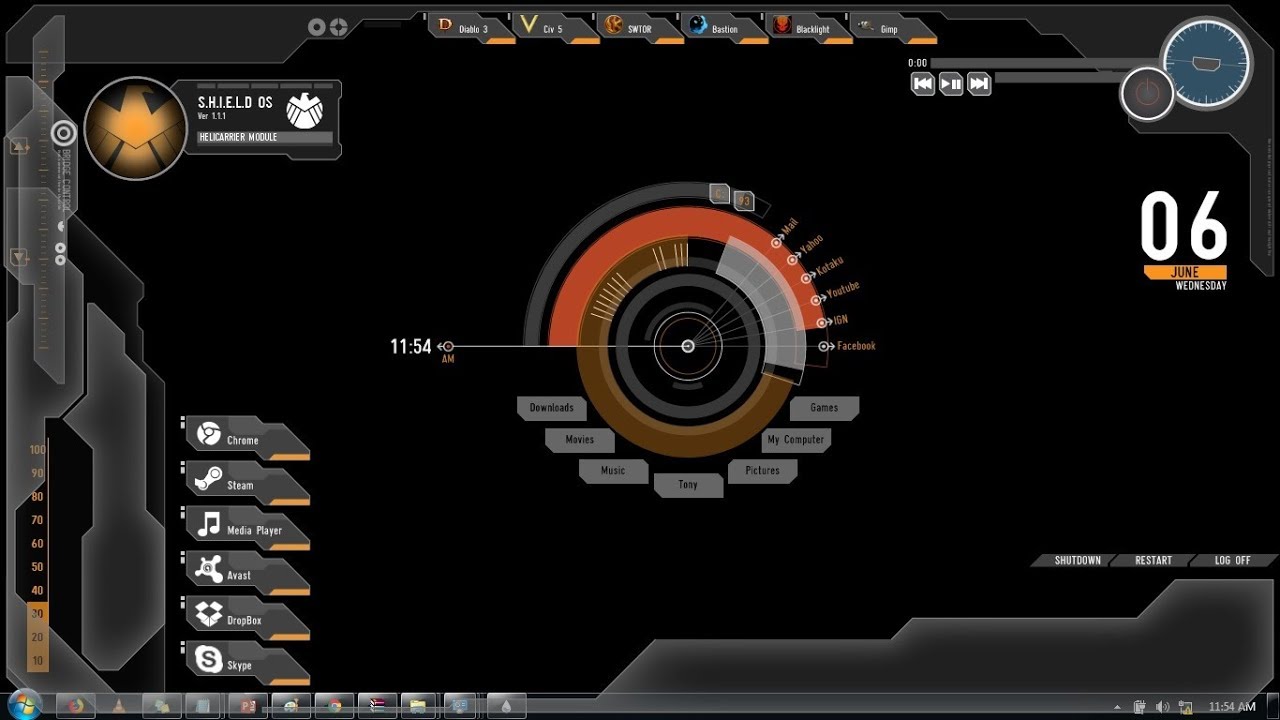Select the Bastion tab up top
Image resolution: width=1280 pixels, height=720 pixels.
(x=721, y=28)
